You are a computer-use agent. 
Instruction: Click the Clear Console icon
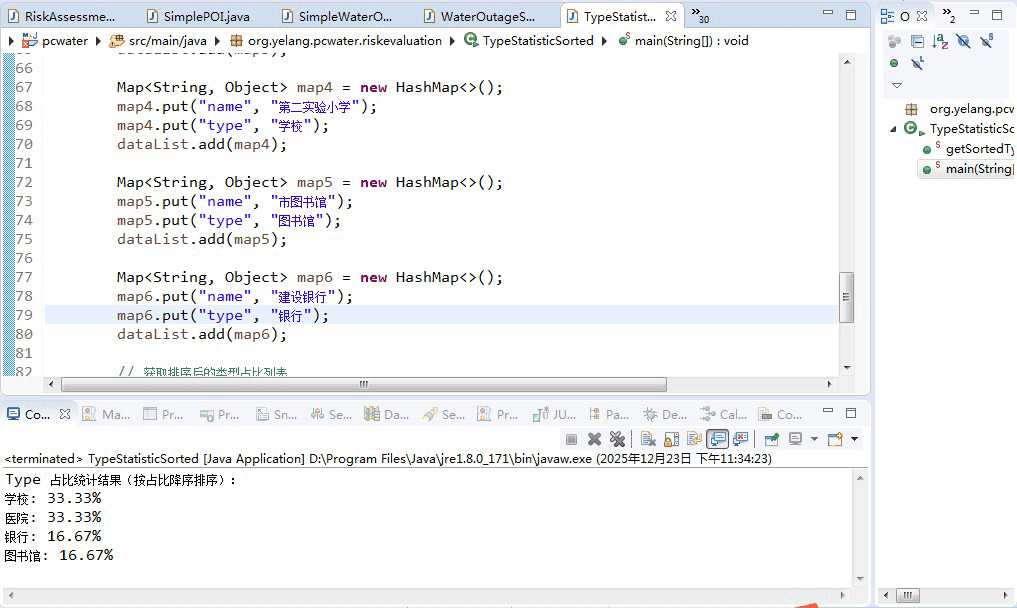pos(648,439)
